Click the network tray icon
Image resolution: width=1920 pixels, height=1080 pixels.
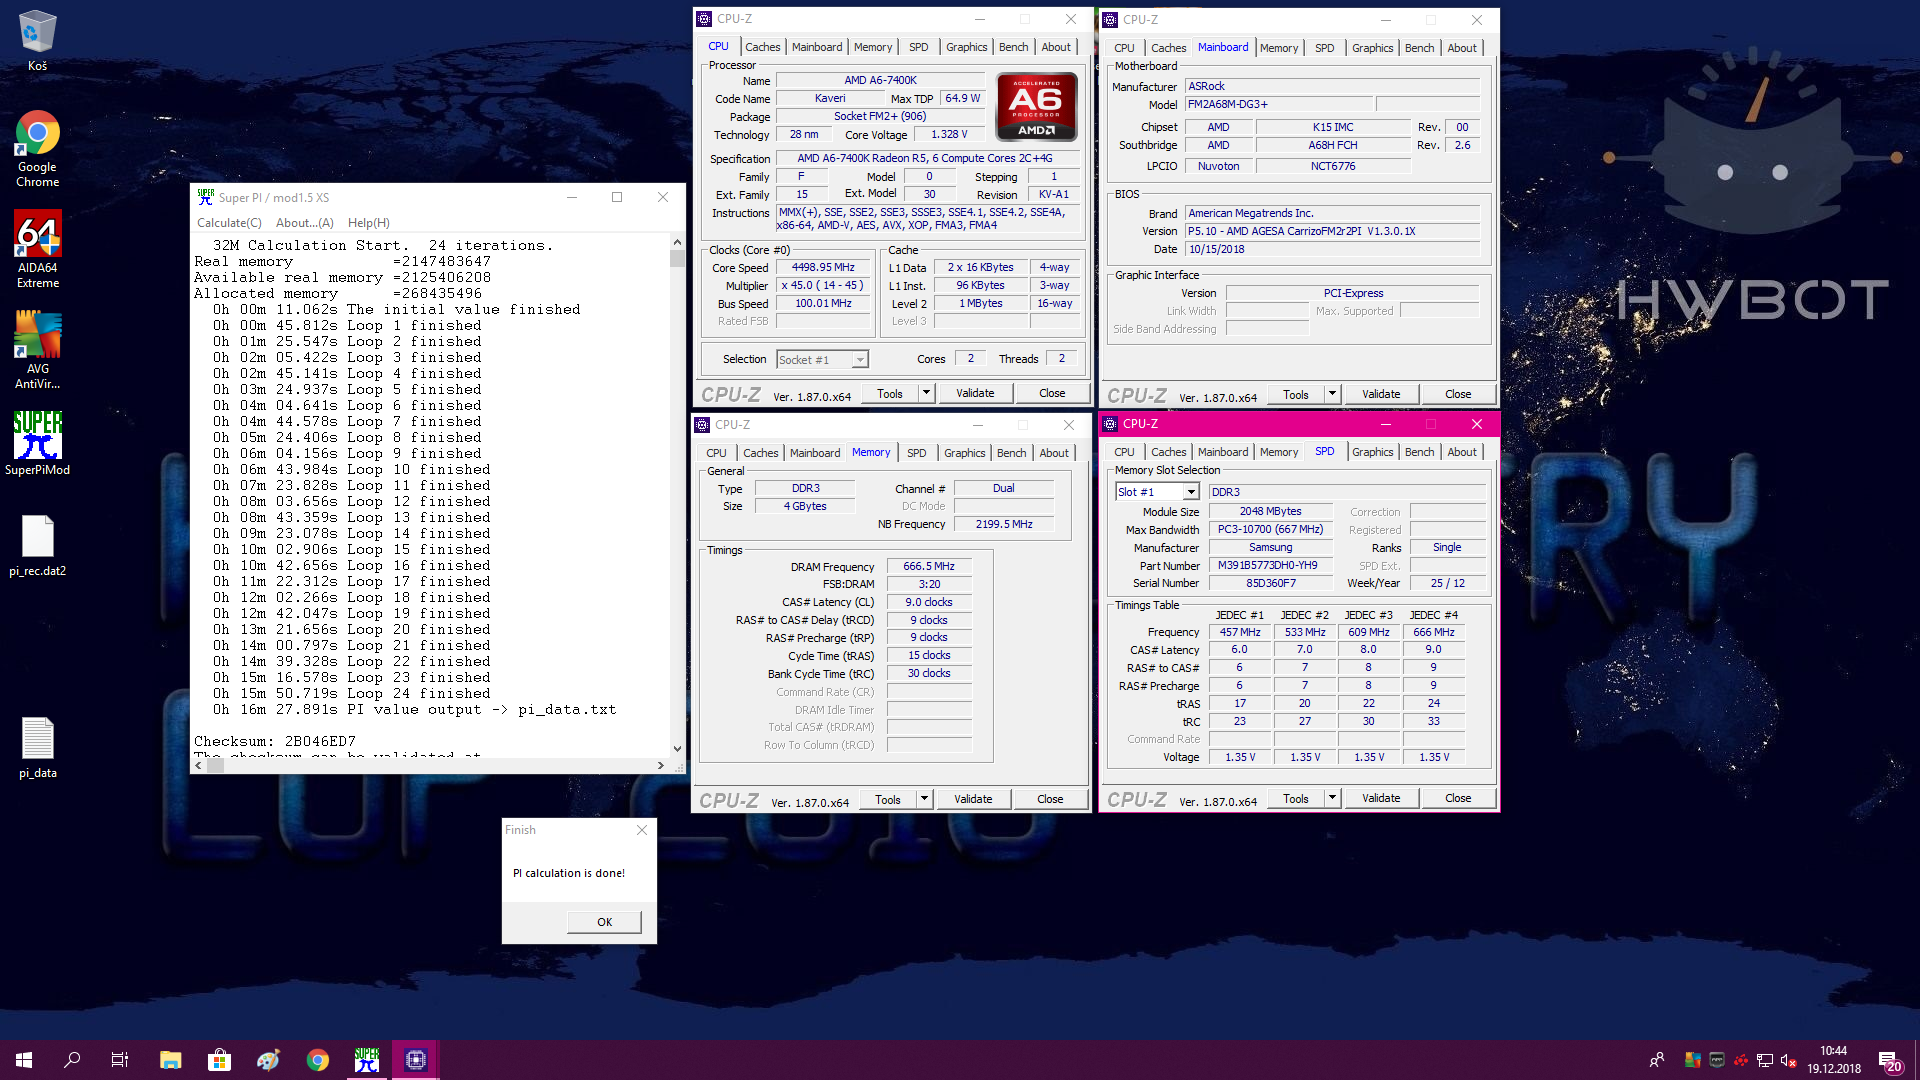click(x=1765, y=1060)
